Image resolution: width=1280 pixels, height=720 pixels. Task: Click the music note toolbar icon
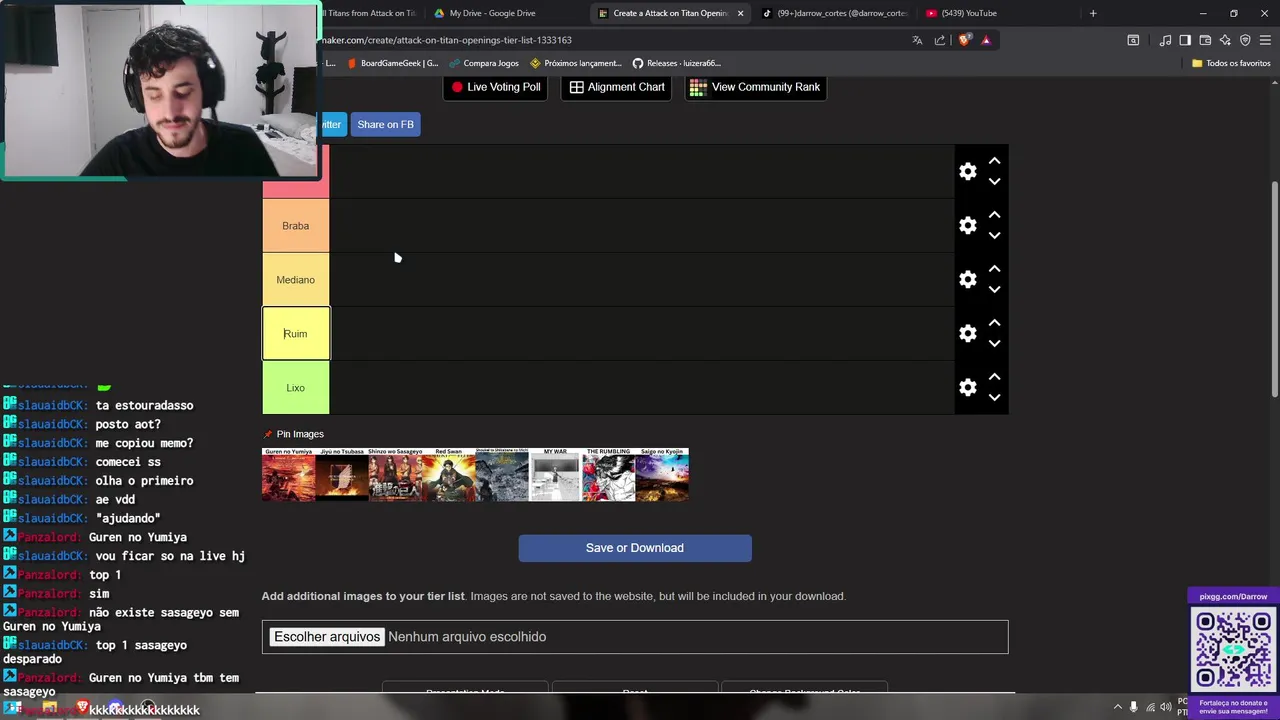(1165, 40)
